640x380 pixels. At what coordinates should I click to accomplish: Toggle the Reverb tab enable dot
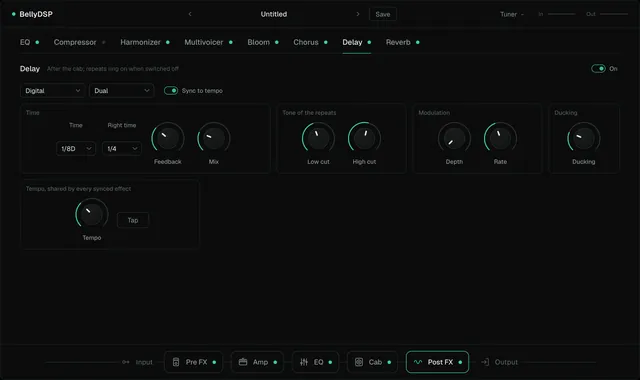pyautogui.click(x=418, y=42)
